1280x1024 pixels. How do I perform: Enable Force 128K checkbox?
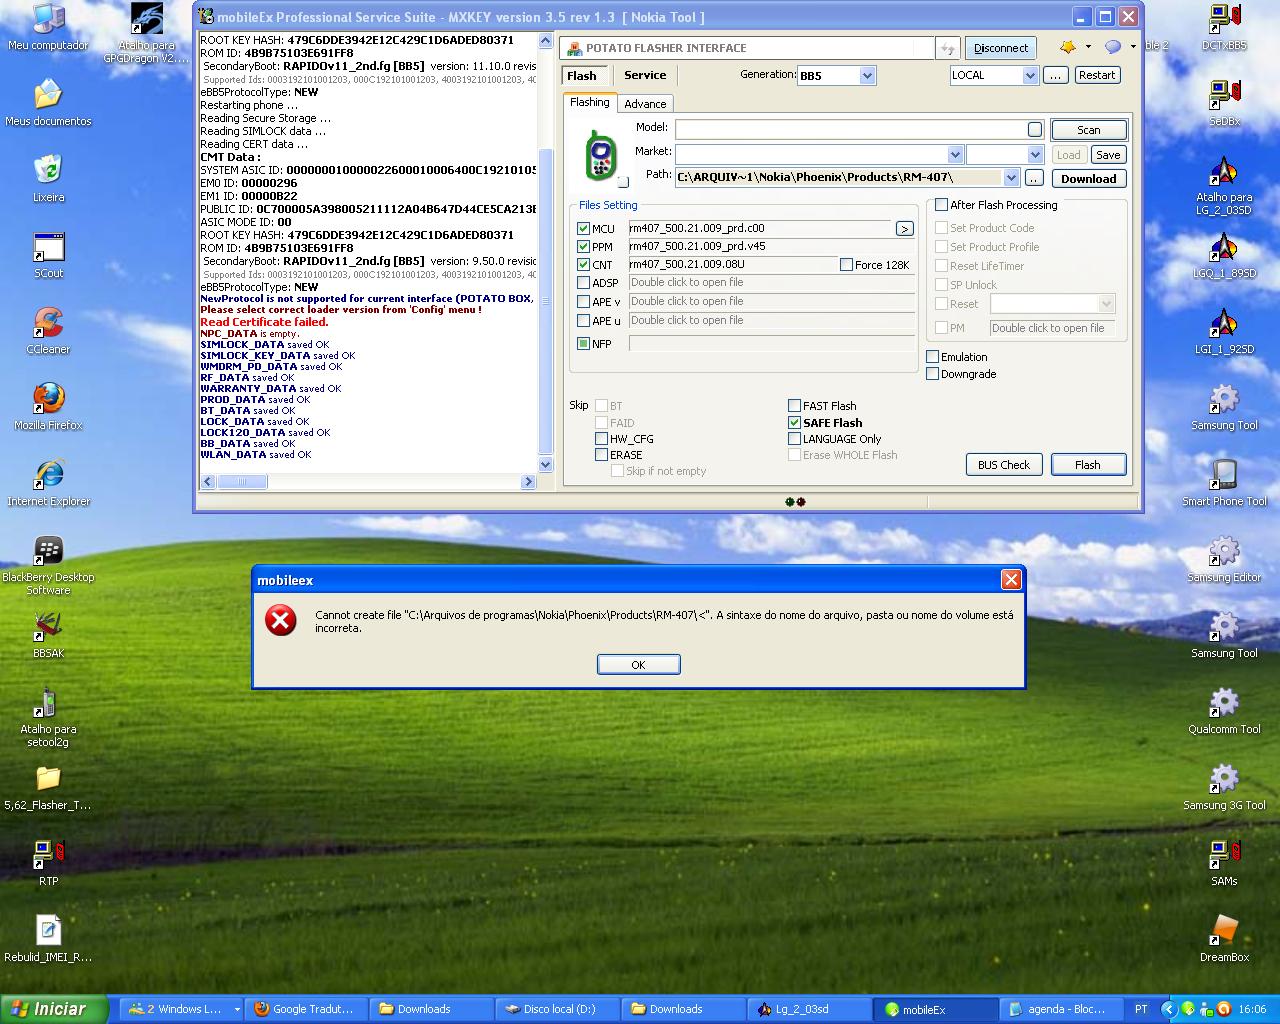click(846, 265)
